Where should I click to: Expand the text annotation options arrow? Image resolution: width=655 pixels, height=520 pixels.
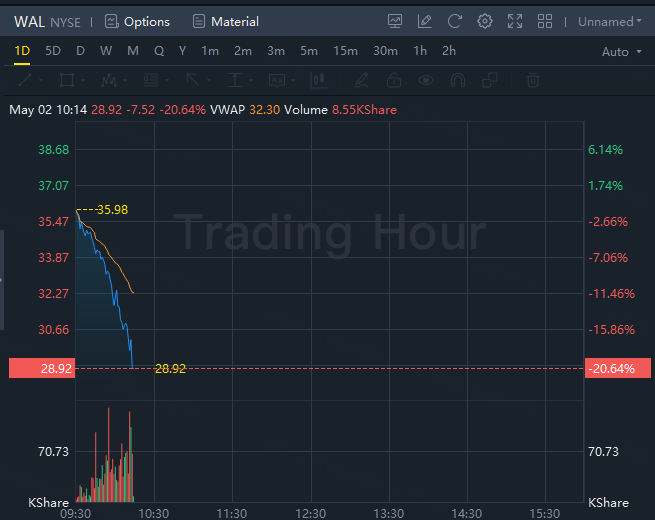pyautogui.click(x=293, y=80)
